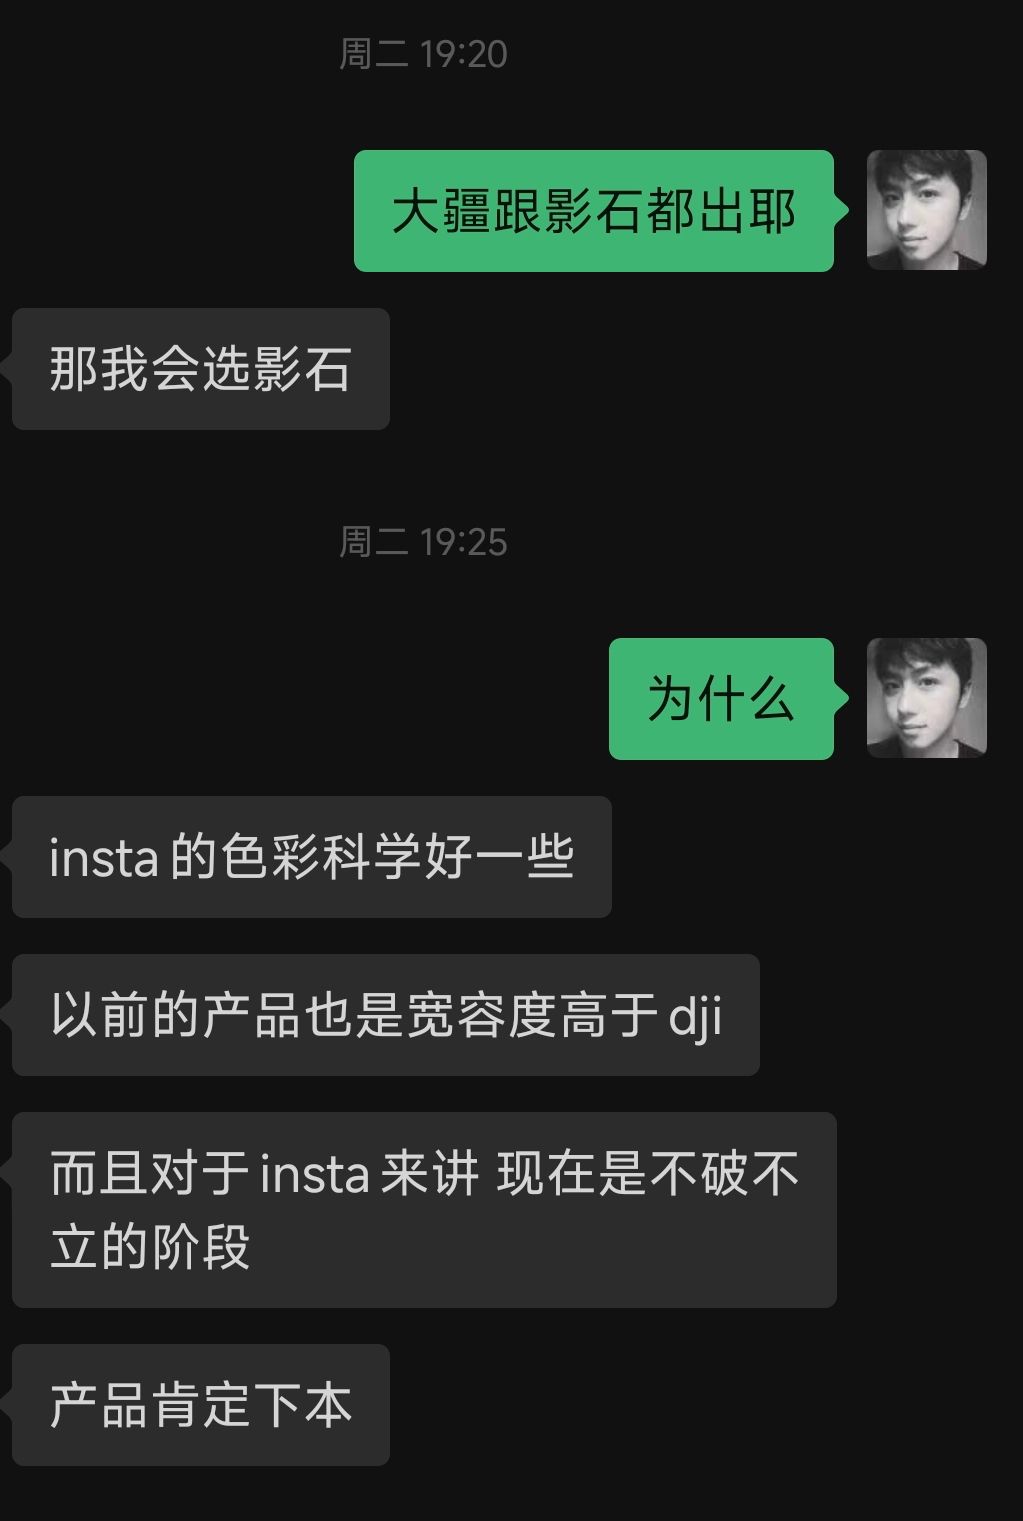The width and height of the screenshot is (1023, 1521).
Task: Click 宽容度 text in the gray bubble
Action: click(482, 1016)
